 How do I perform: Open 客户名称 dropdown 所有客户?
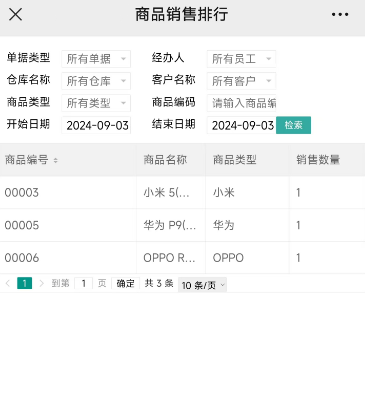click(x=241, y=81)
